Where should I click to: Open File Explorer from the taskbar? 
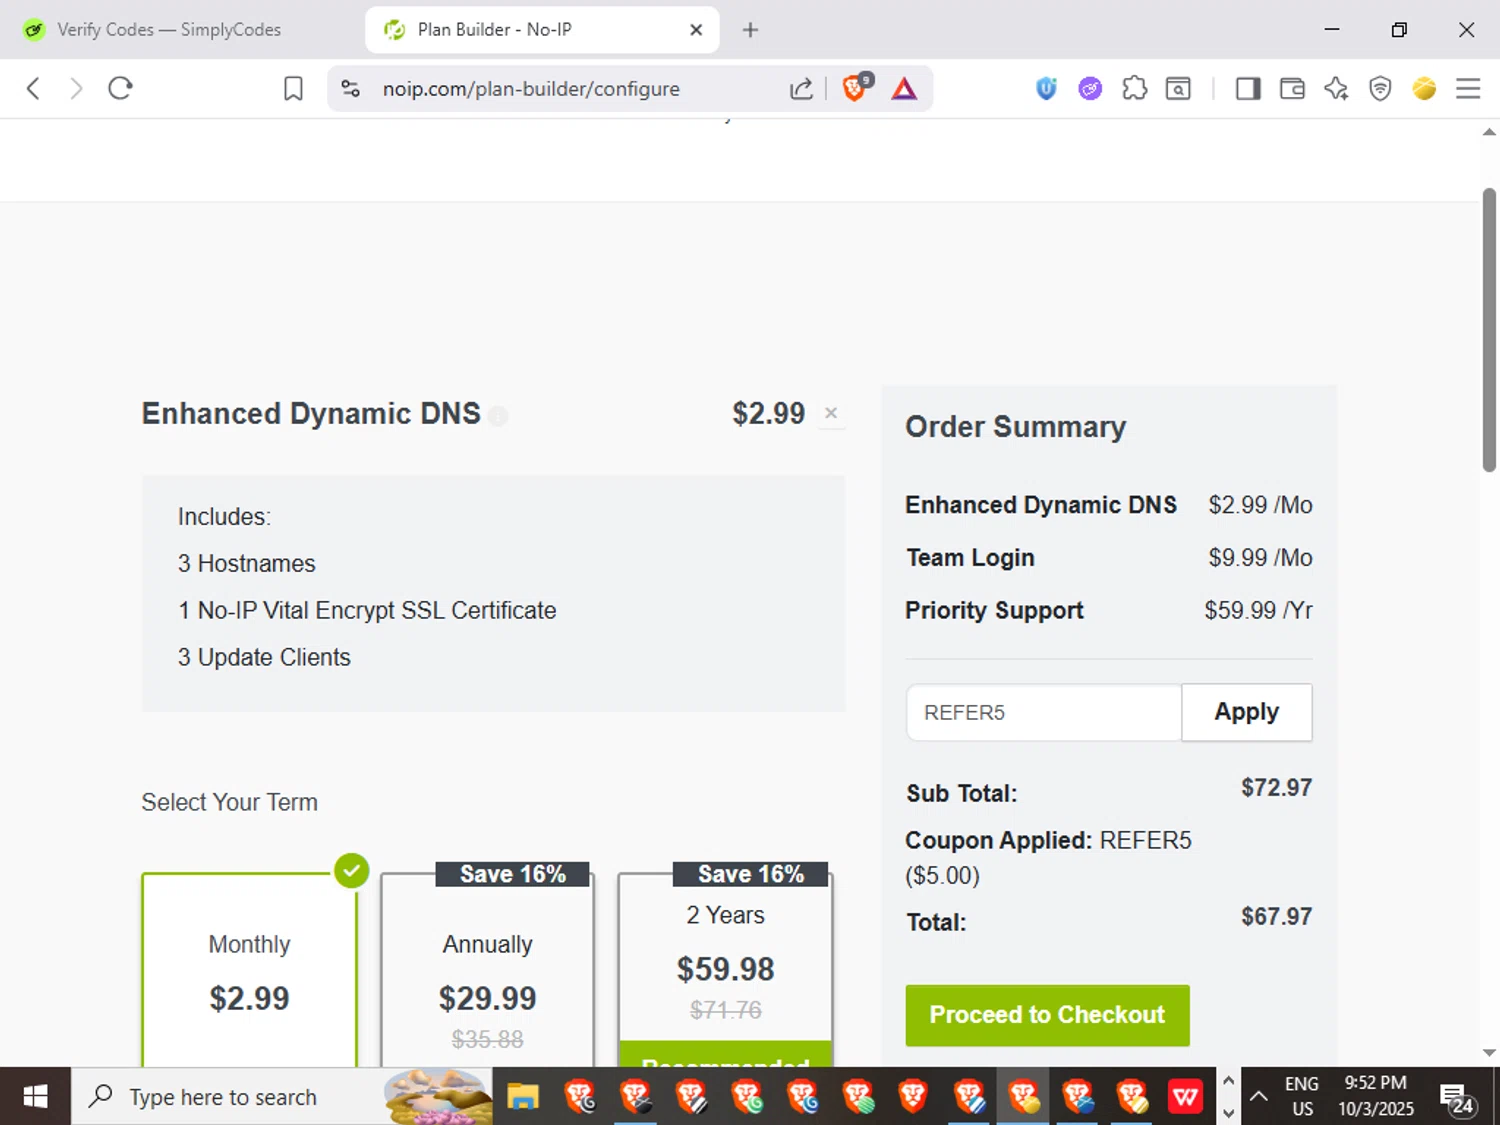523,1097
